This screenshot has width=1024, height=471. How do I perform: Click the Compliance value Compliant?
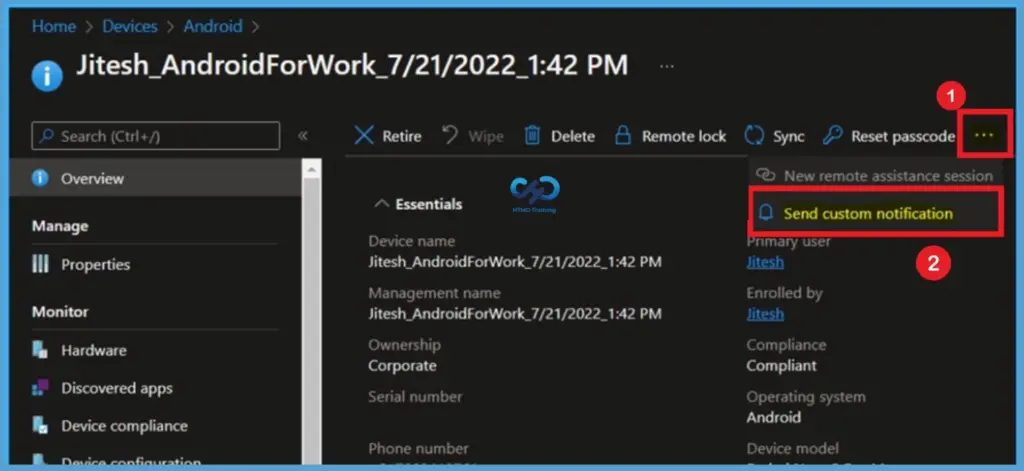tap(781, 365)
